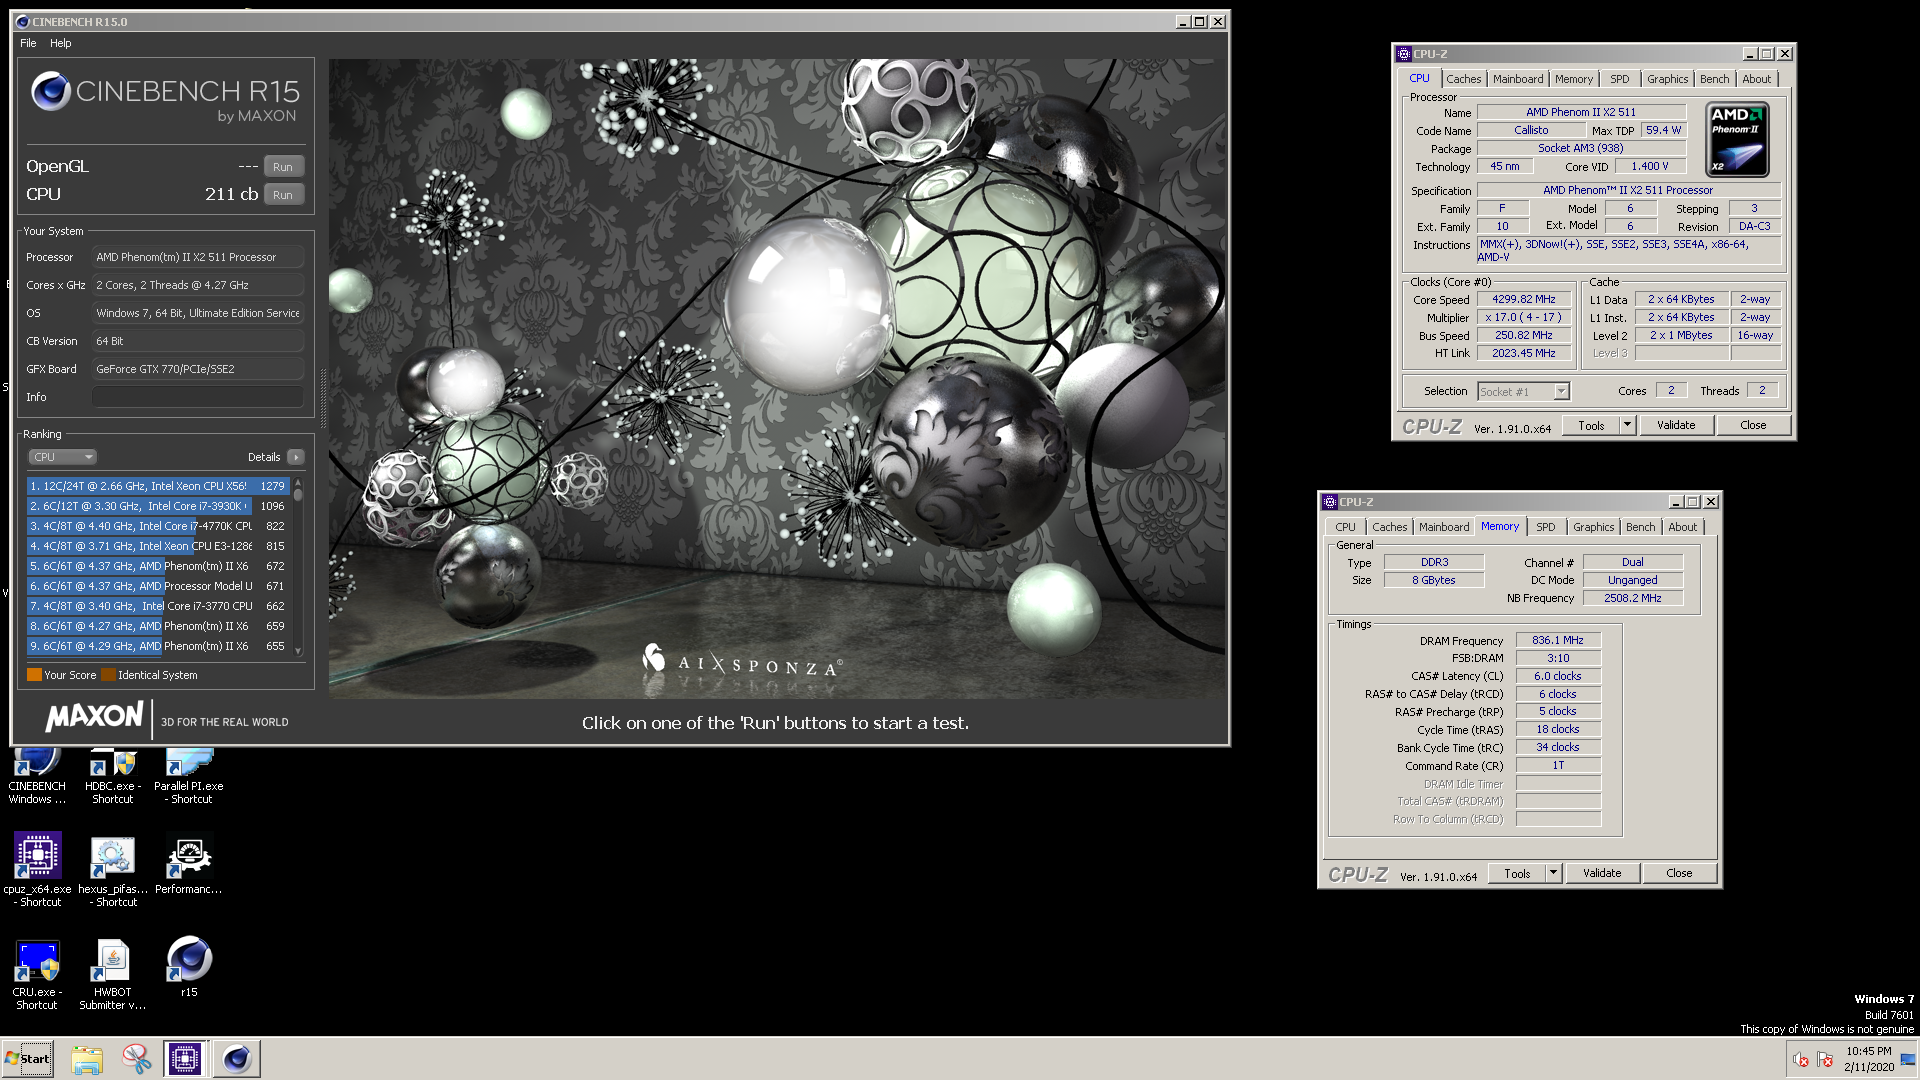1920x1080 pixels.
Task: Expand the Tools arrow in CPU-Z Memory window
Action: click(x=1553, y=873)
